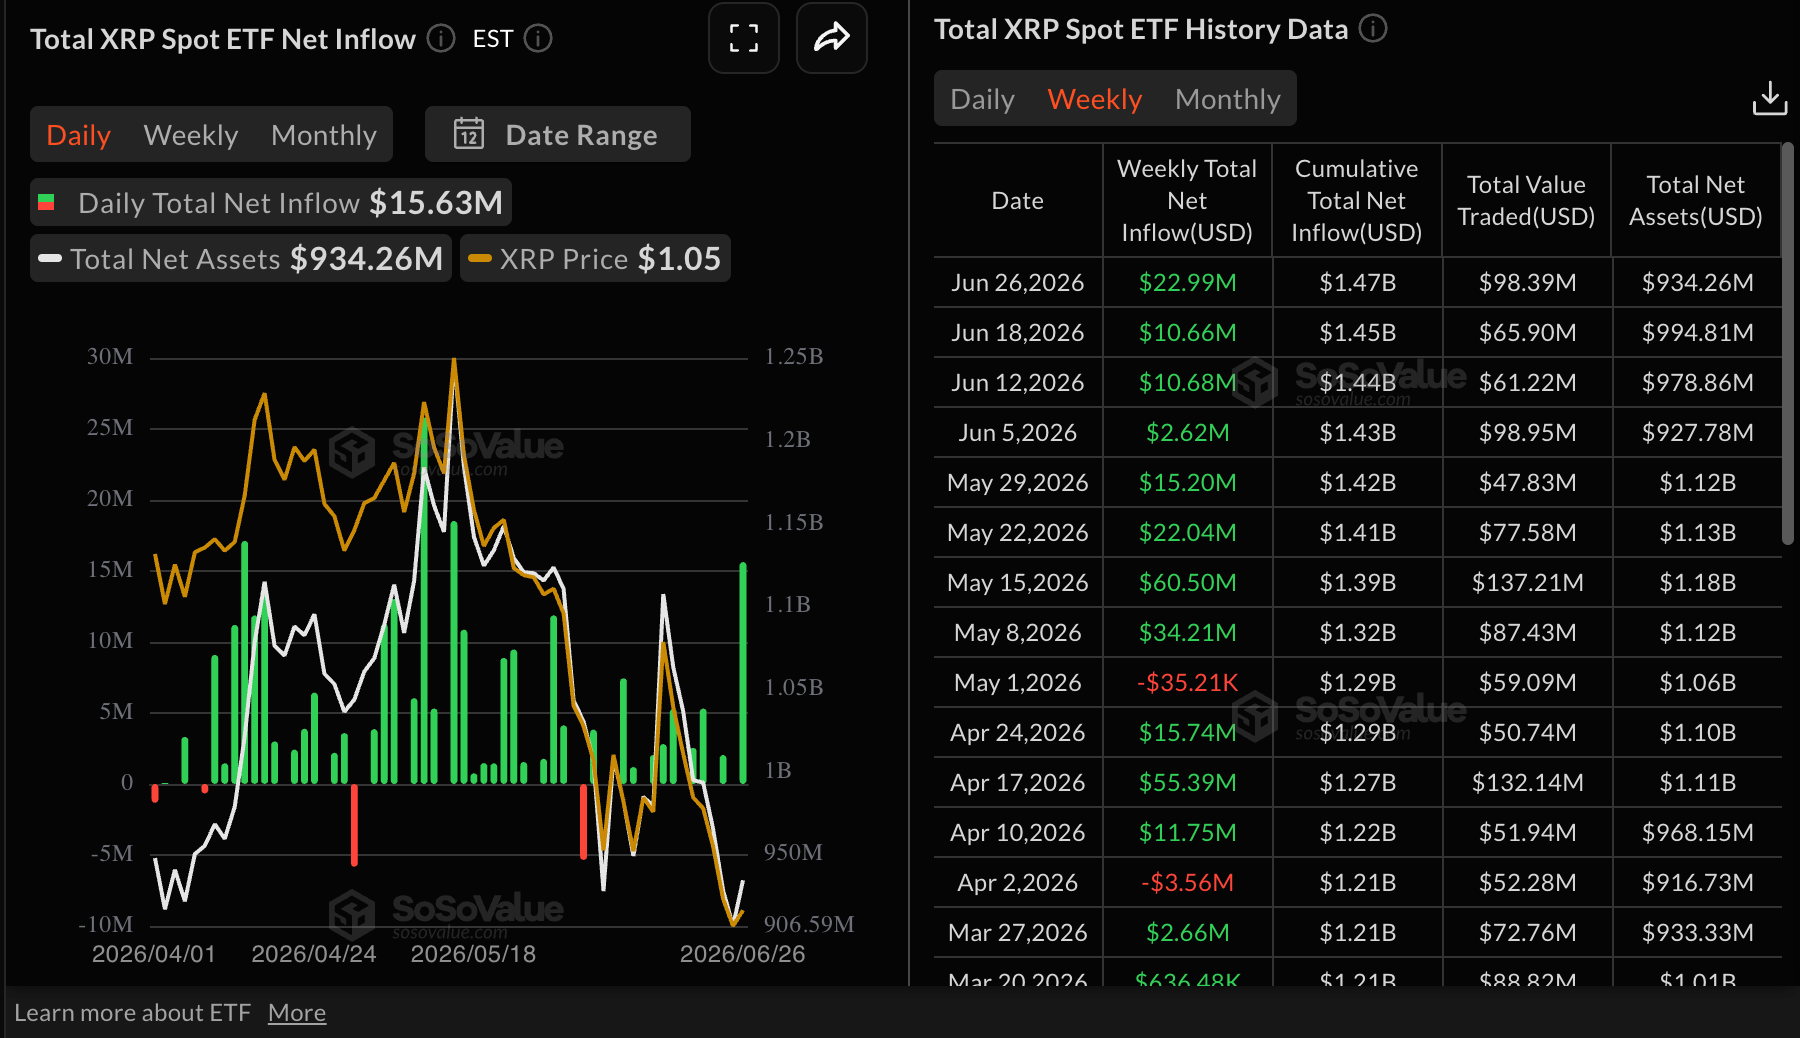
Task: Click the tall green bar at chart's right end
Action: [x=743, y=673]
